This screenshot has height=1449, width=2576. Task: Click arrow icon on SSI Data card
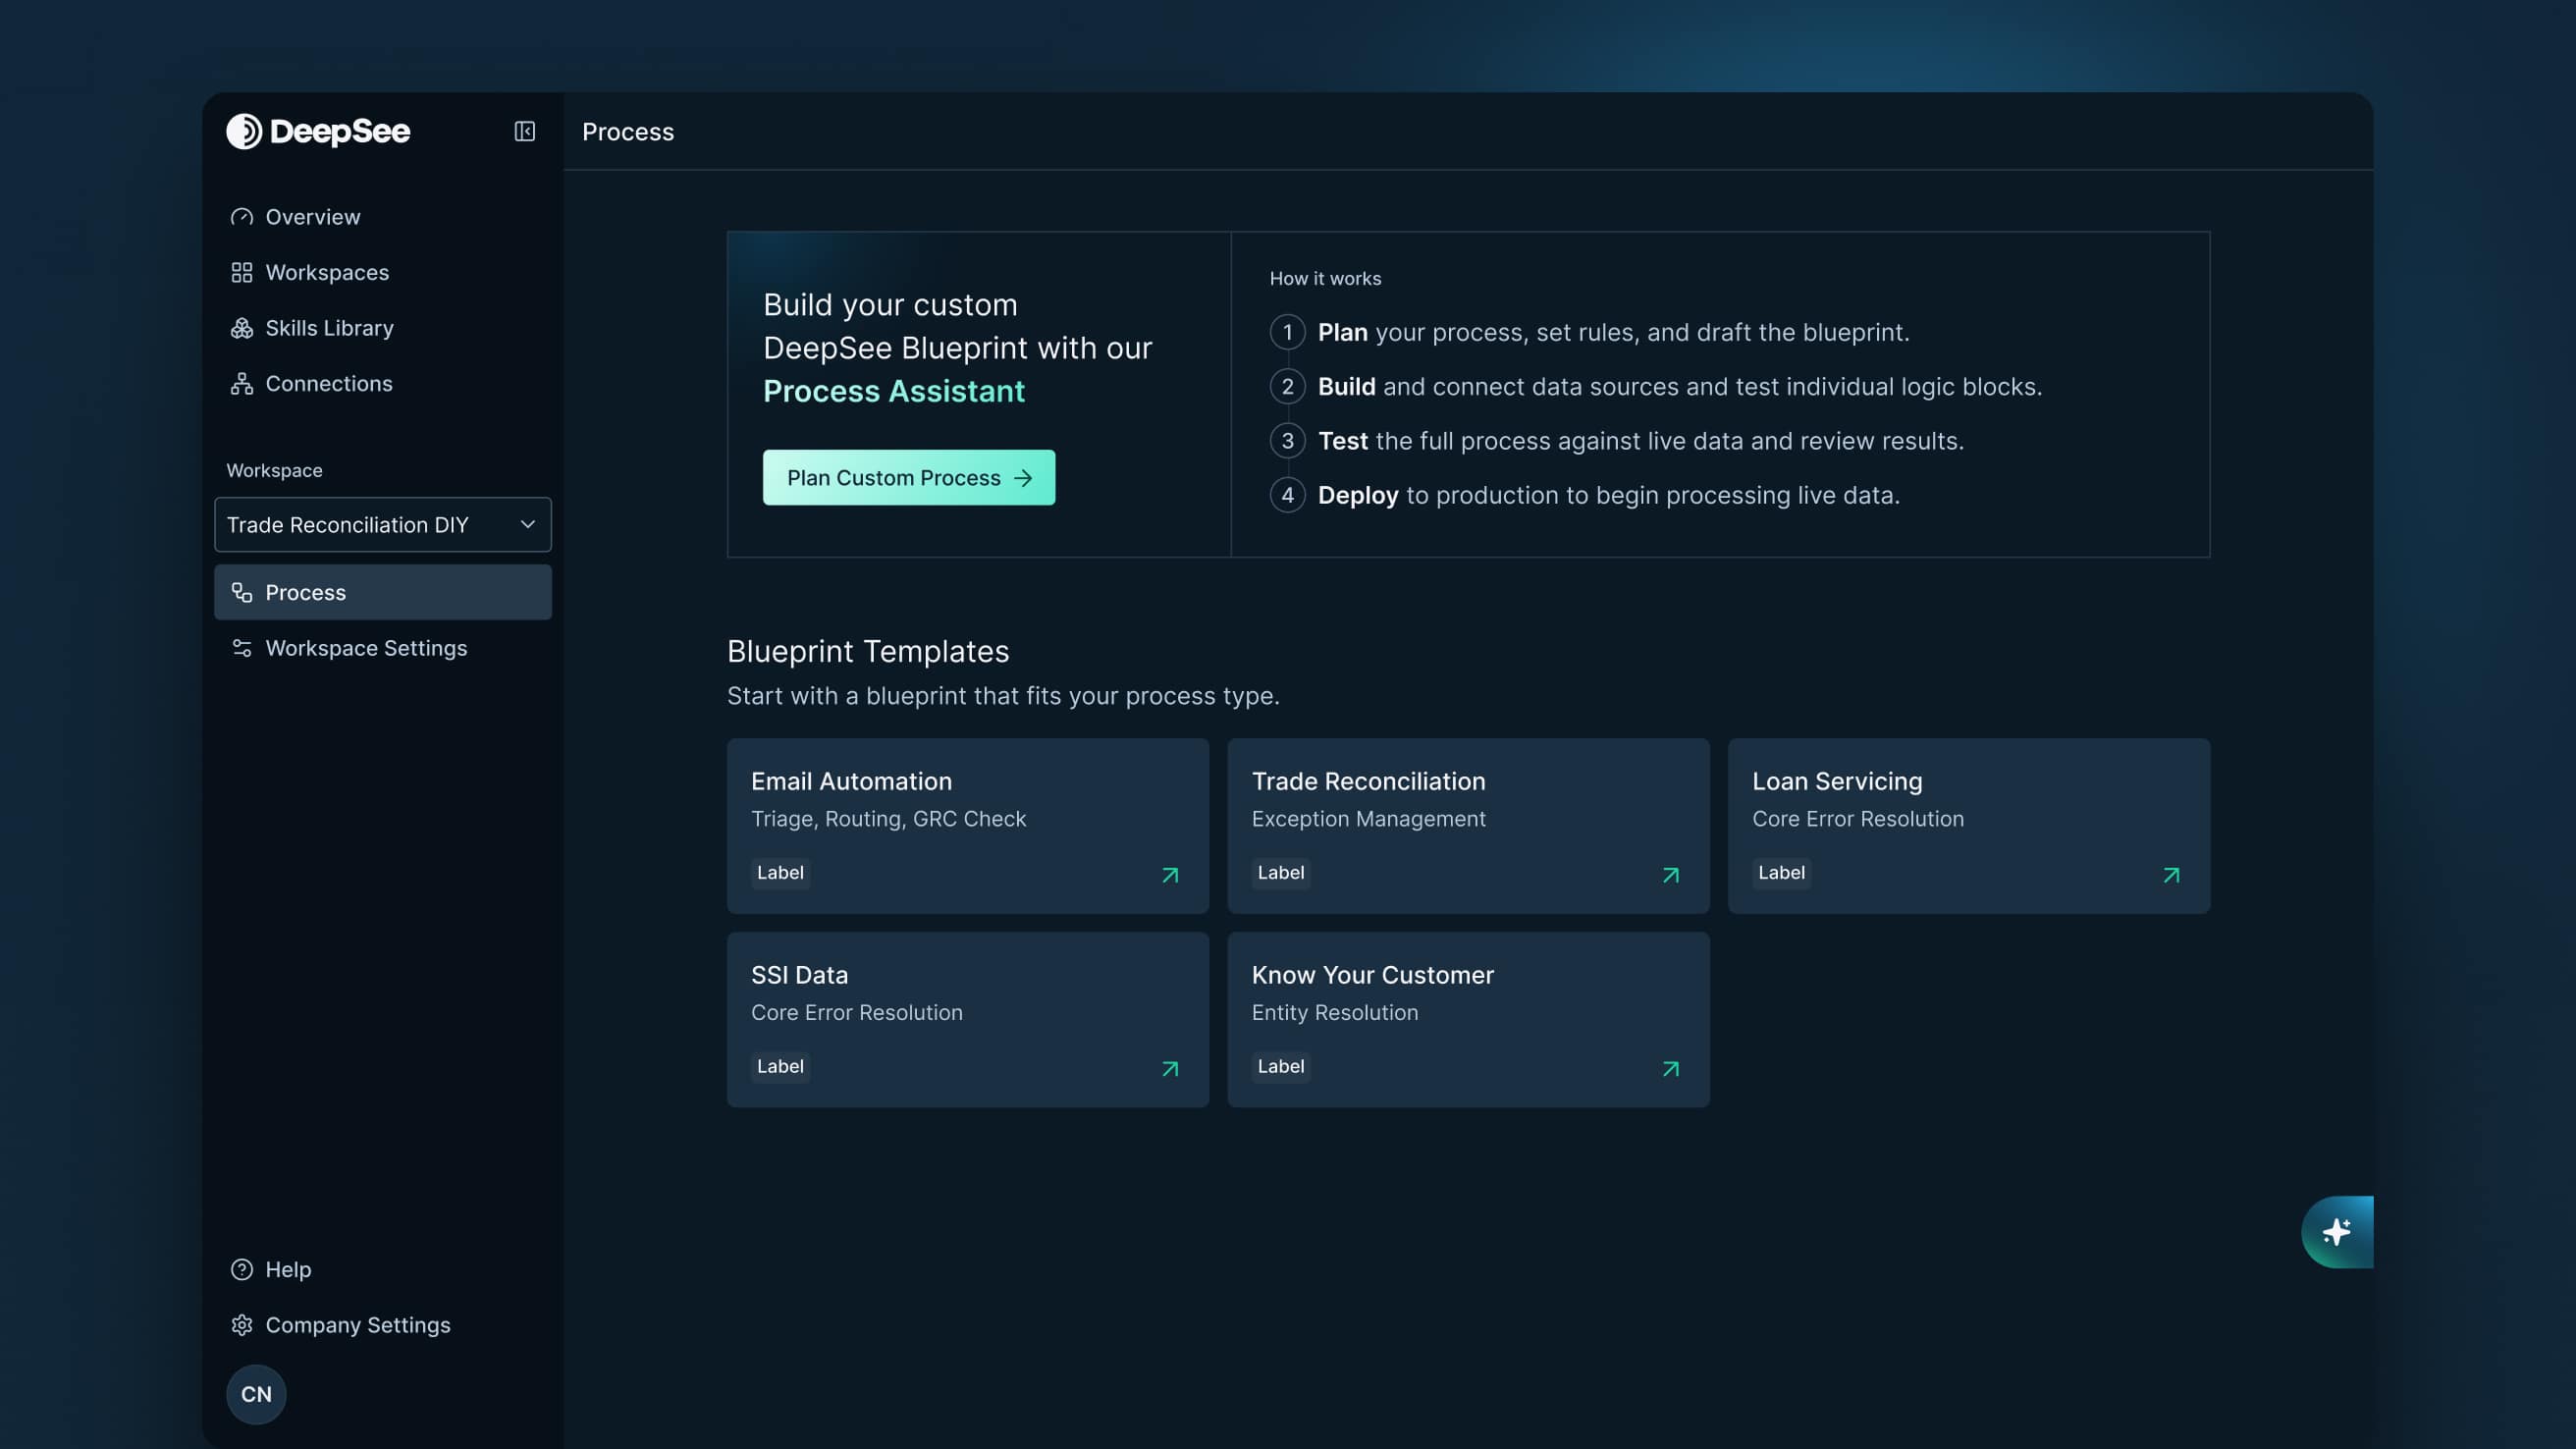coord(1170,1069)
